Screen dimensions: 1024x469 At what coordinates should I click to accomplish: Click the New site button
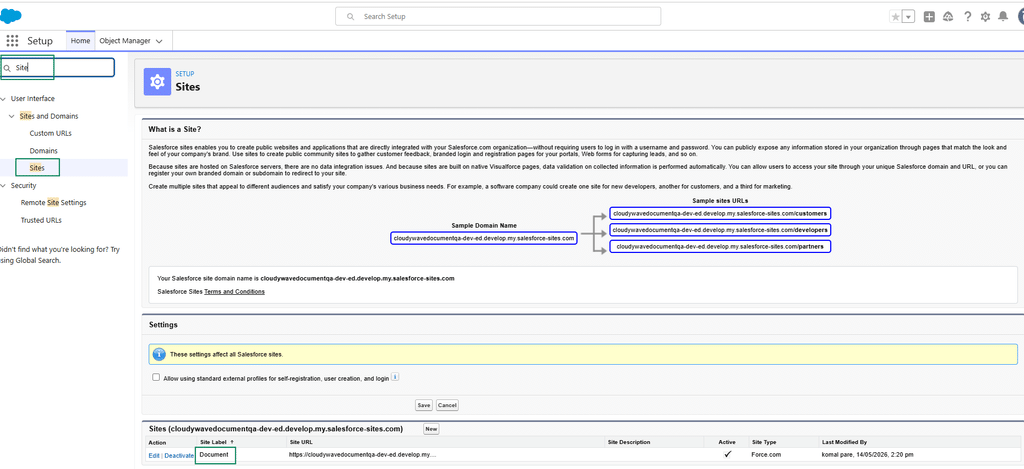[x=431, y=429]
